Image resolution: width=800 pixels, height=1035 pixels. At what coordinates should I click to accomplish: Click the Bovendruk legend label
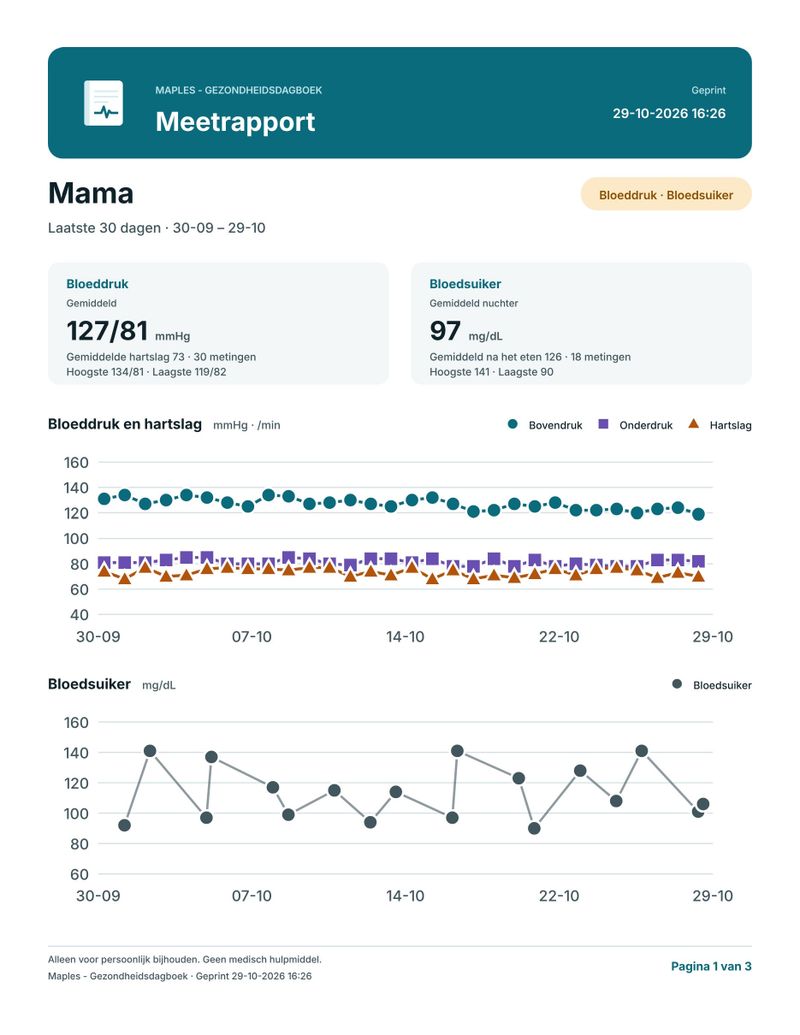click(555, 425)
